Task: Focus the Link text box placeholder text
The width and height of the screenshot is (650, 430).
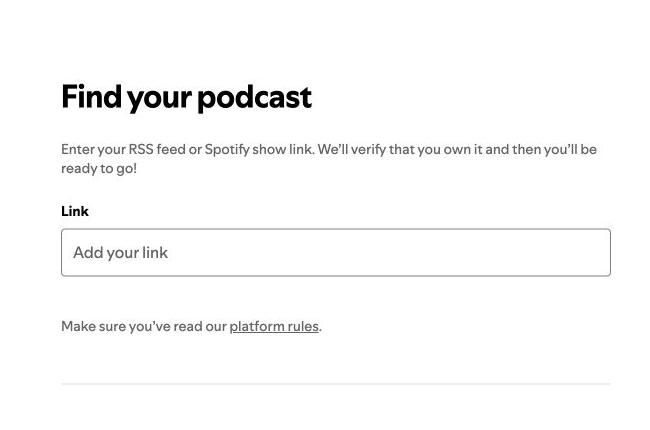Action: pos(121,253)
